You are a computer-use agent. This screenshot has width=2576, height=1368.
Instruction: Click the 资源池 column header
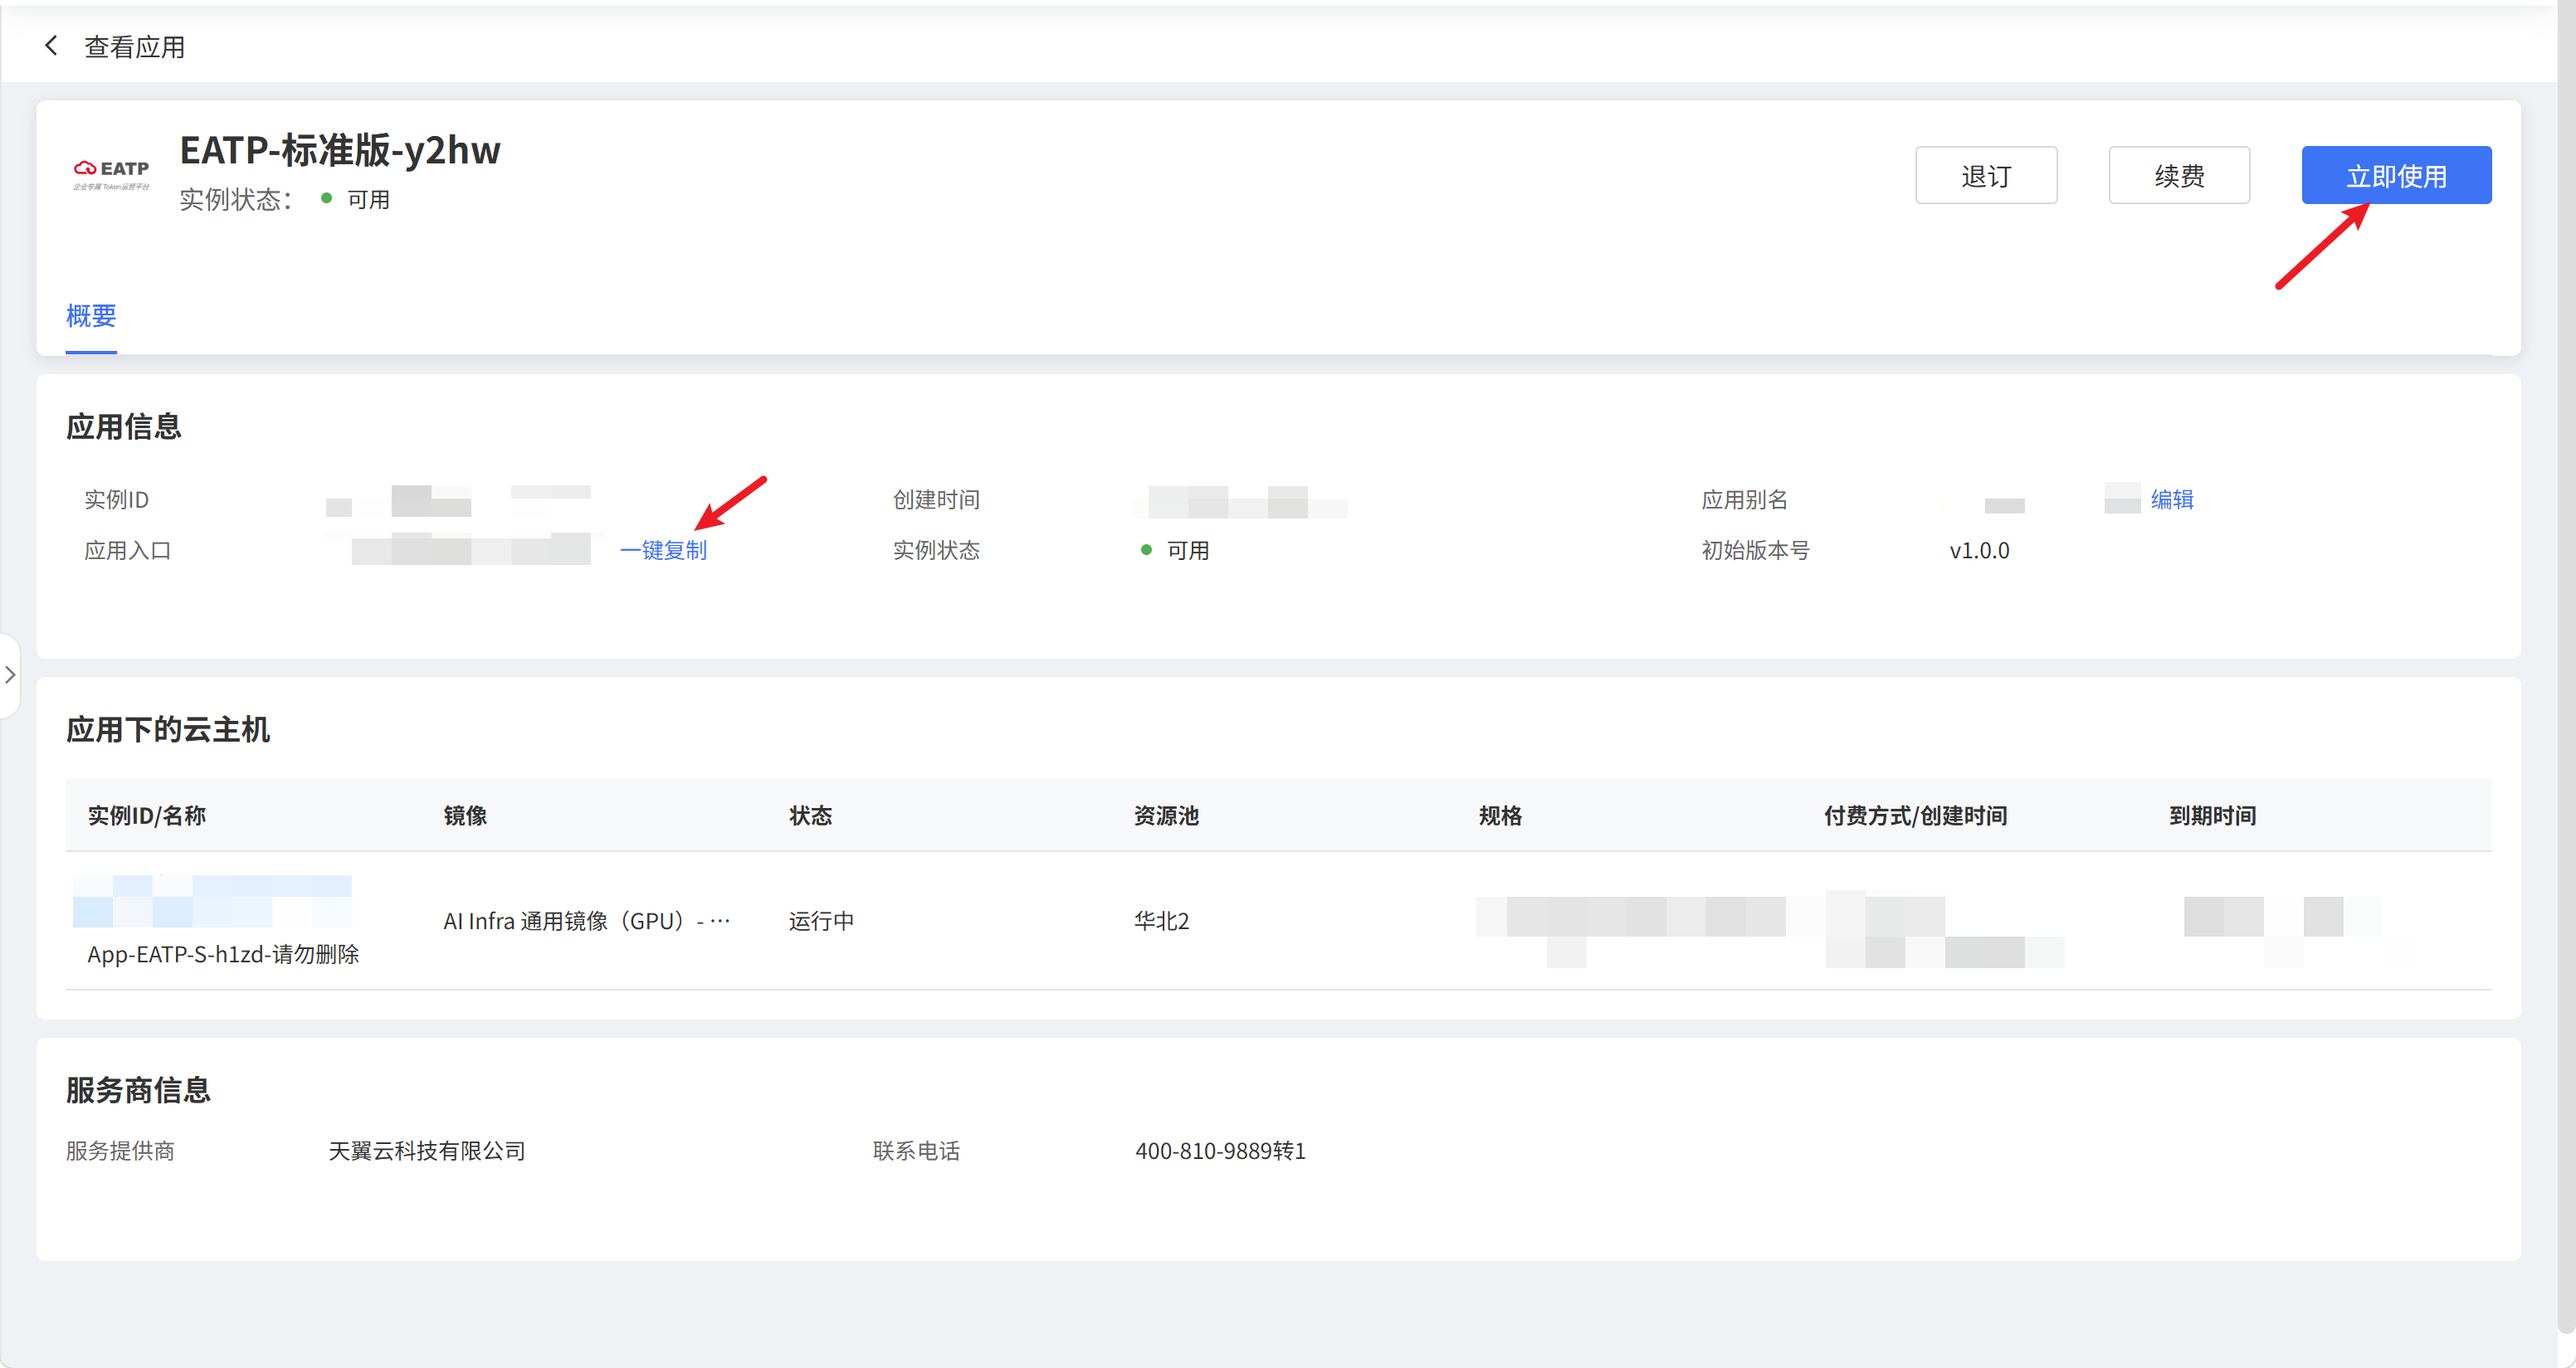click(1166, 816)
